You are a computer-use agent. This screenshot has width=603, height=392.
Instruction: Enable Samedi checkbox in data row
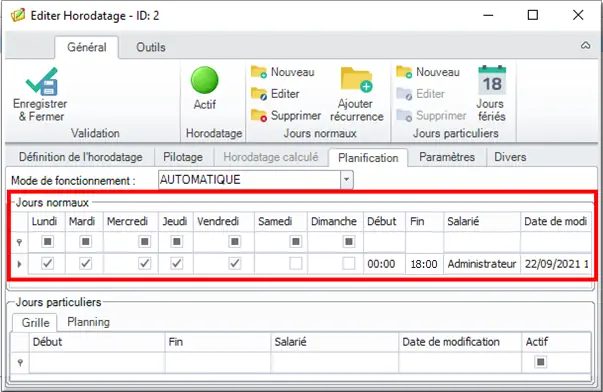(296, 264)
